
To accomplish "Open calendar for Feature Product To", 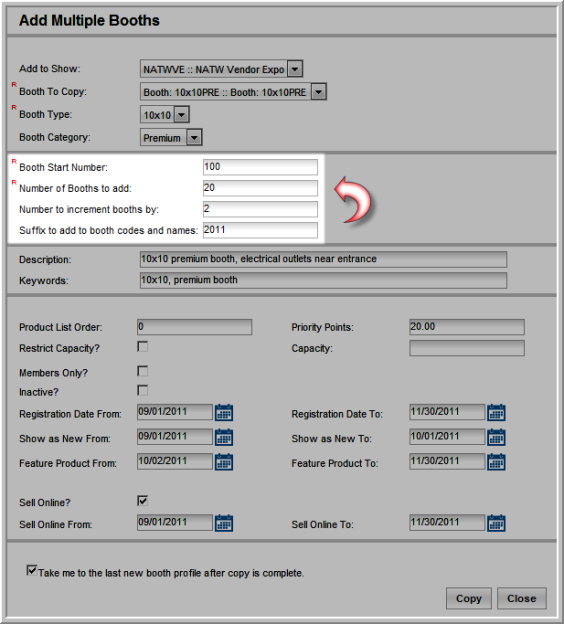I will 496,462.
